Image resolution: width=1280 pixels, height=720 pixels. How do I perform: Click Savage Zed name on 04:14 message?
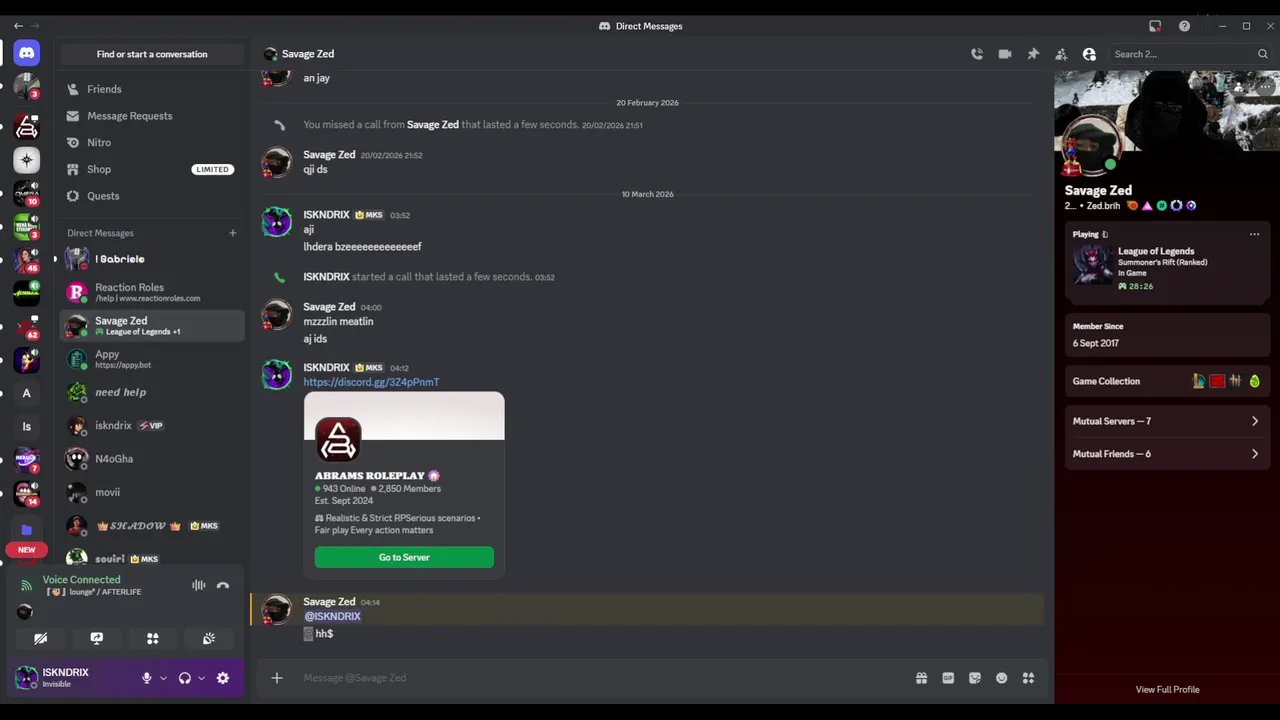(329, 602)
